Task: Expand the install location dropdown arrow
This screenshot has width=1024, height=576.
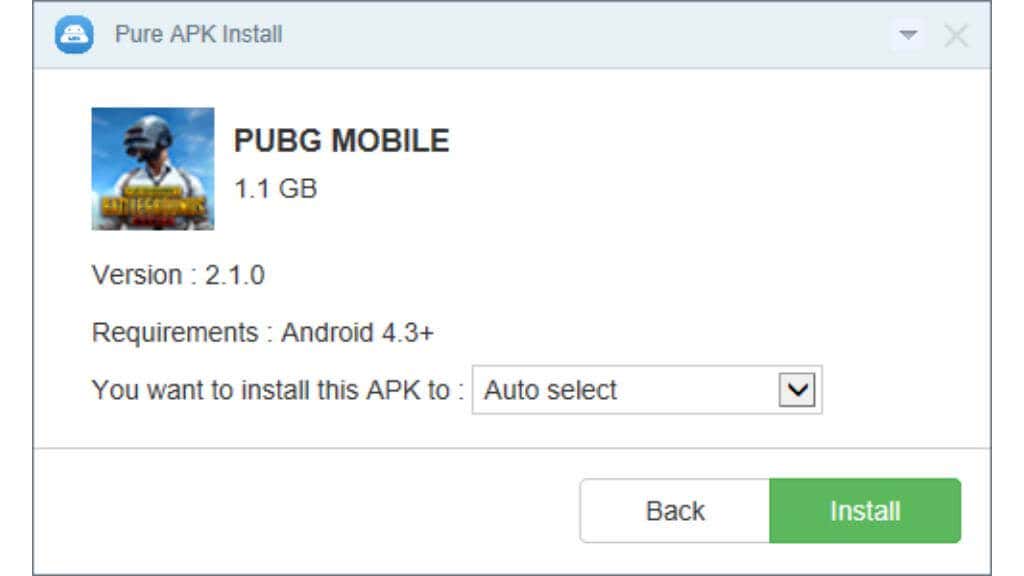Action: (797, 390)
